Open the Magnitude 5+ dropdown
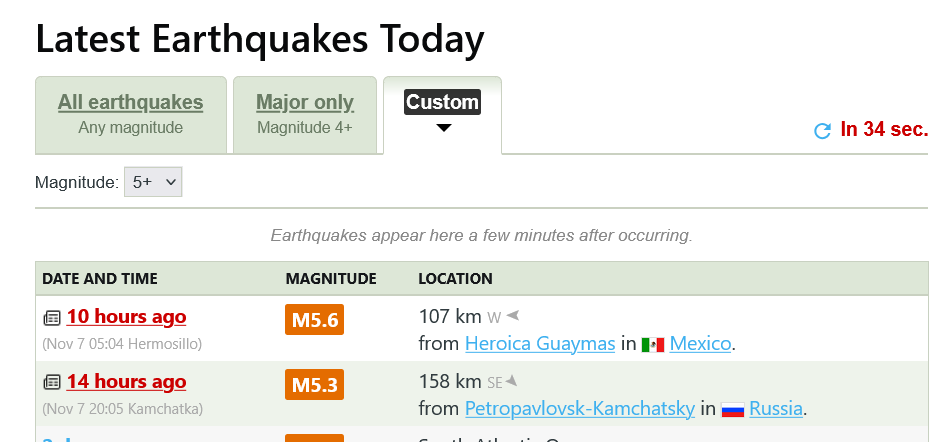This screenshot has height=442, width=952. click(x=153, y=182)
